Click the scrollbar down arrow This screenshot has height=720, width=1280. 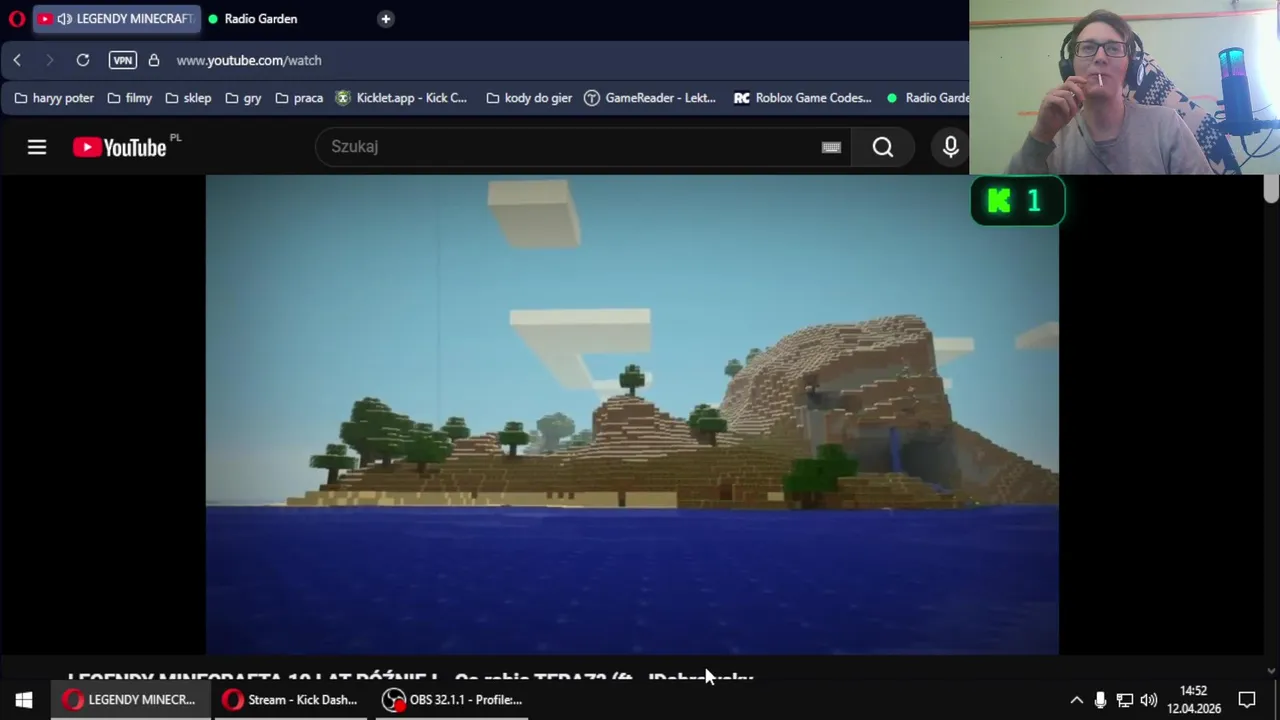click(x=1271, y=671)
